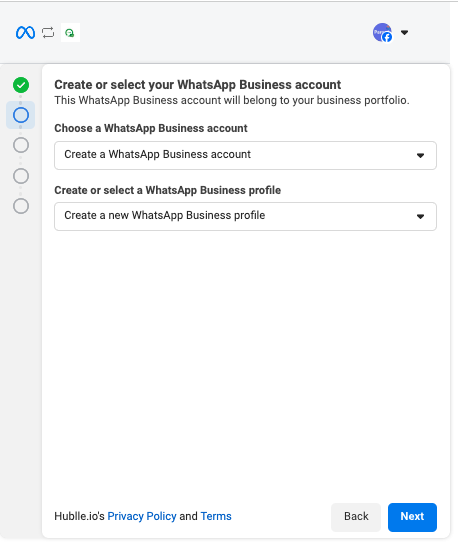Jump to the fourth step circle

(x=21, y=176)
